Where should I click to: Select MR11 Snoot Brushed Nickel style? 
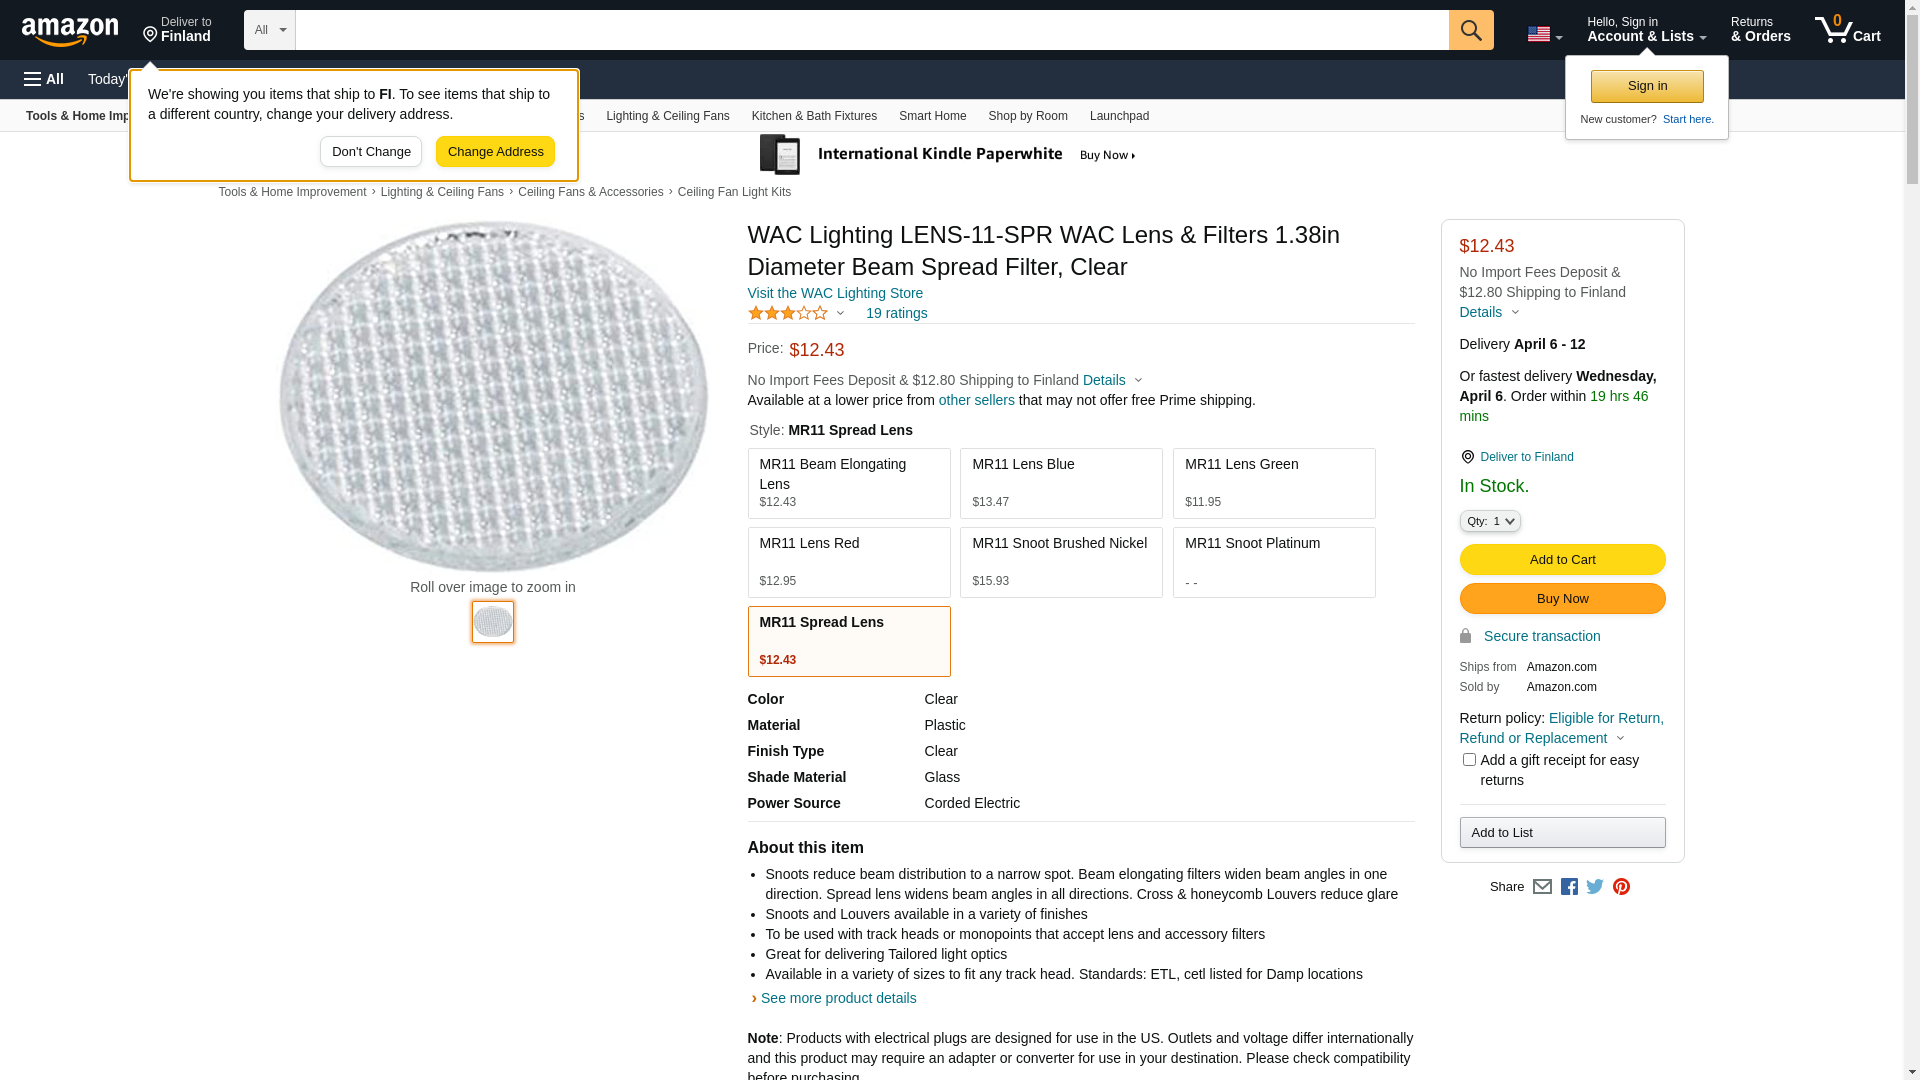click(x=1061, y=562)
